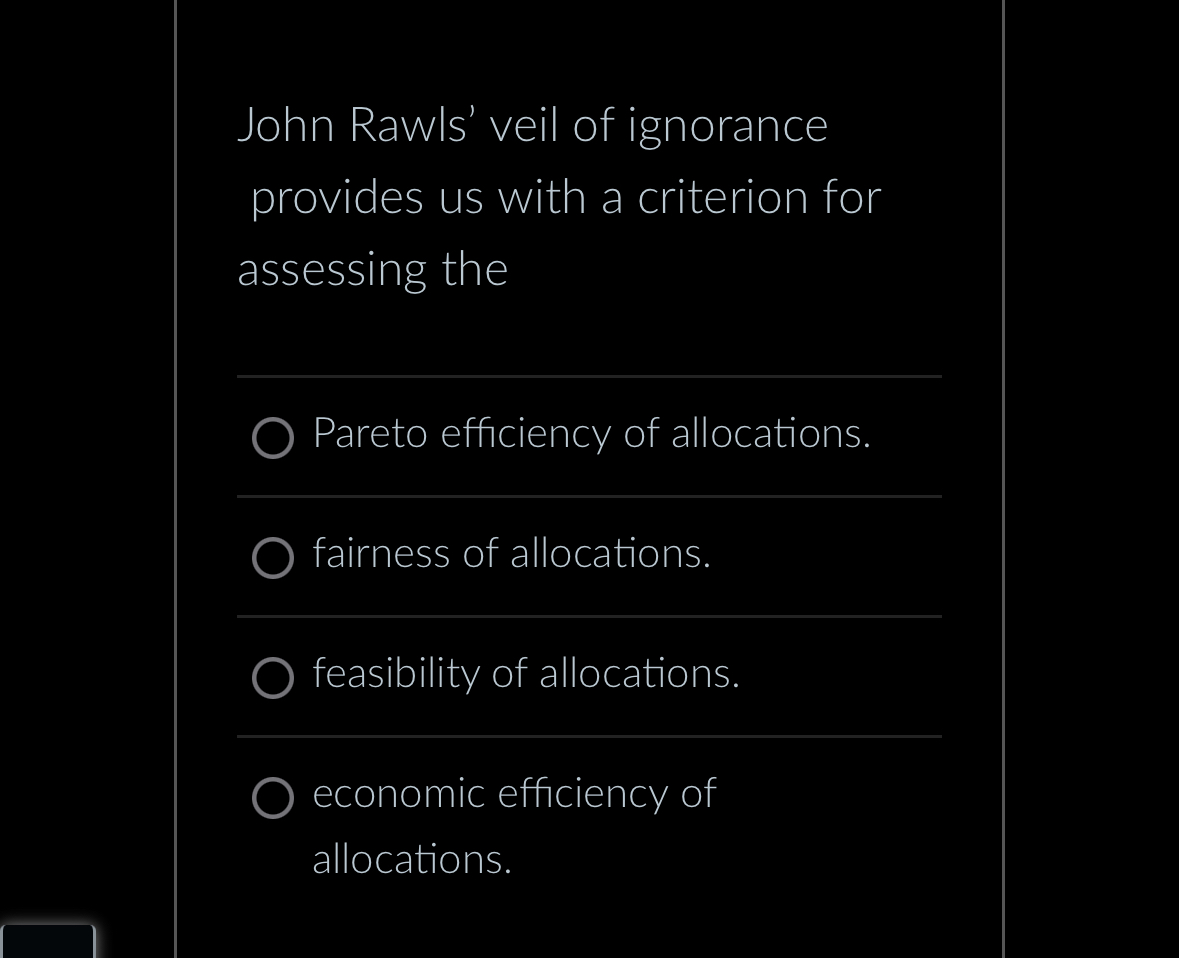Select the 'economic efficiency of allocations' radio button

tap(272, 798)
